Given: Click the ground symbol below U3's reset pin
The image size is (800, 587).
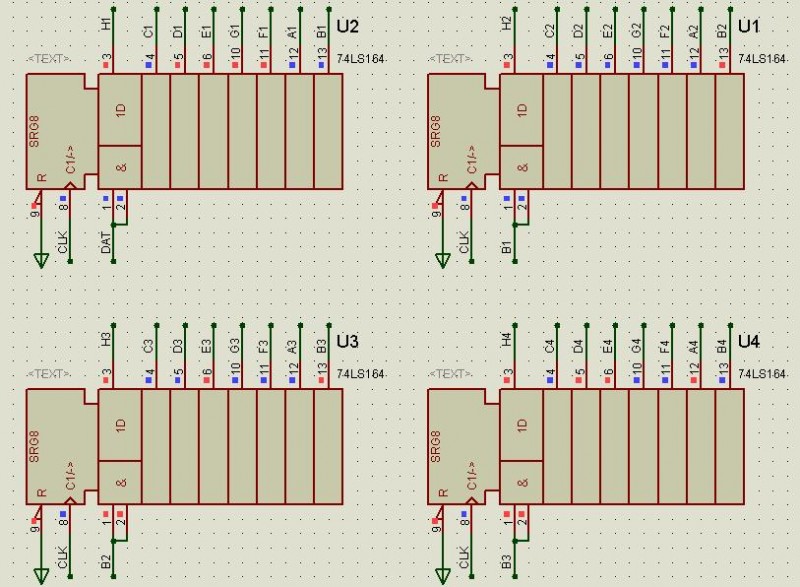Looking at the screenshot, I should pyautogui.click(x=40, y=575).
